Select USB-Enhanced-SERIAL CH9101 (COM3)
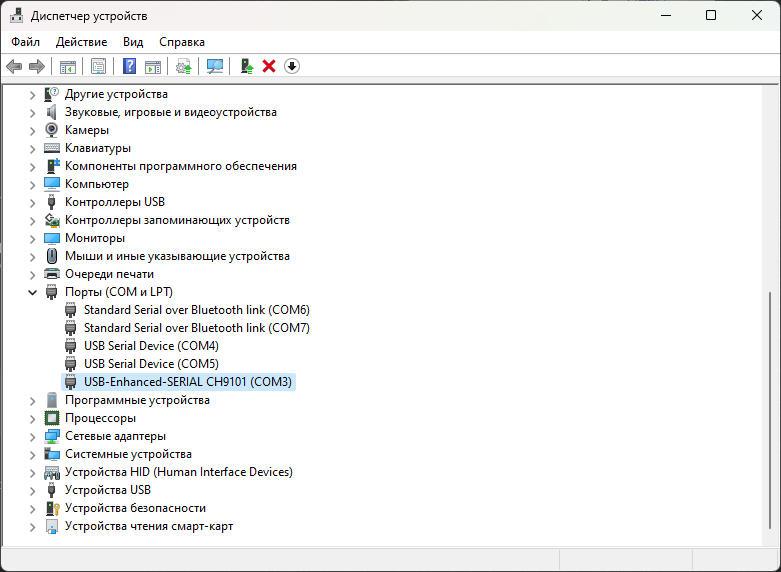Screen dimensions: 781x572 188,382
